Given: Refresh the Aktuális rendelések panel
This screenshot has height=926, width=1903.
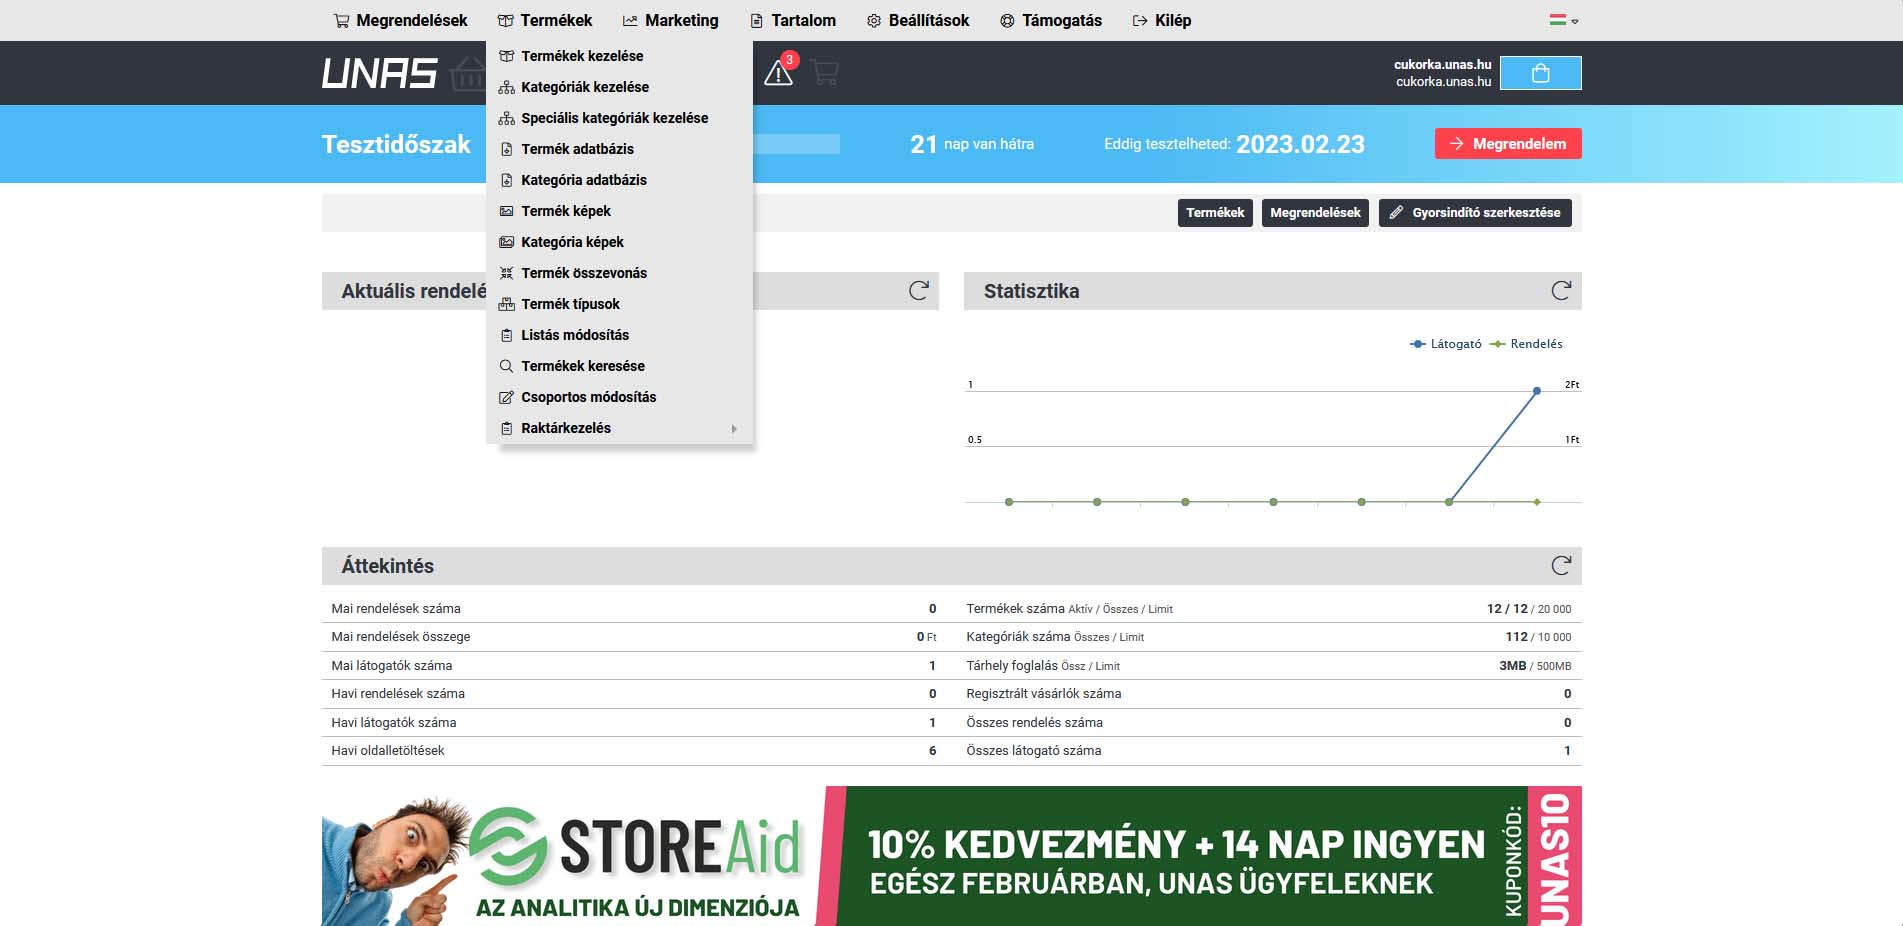Looking at the screenshot, I should 918,291.
